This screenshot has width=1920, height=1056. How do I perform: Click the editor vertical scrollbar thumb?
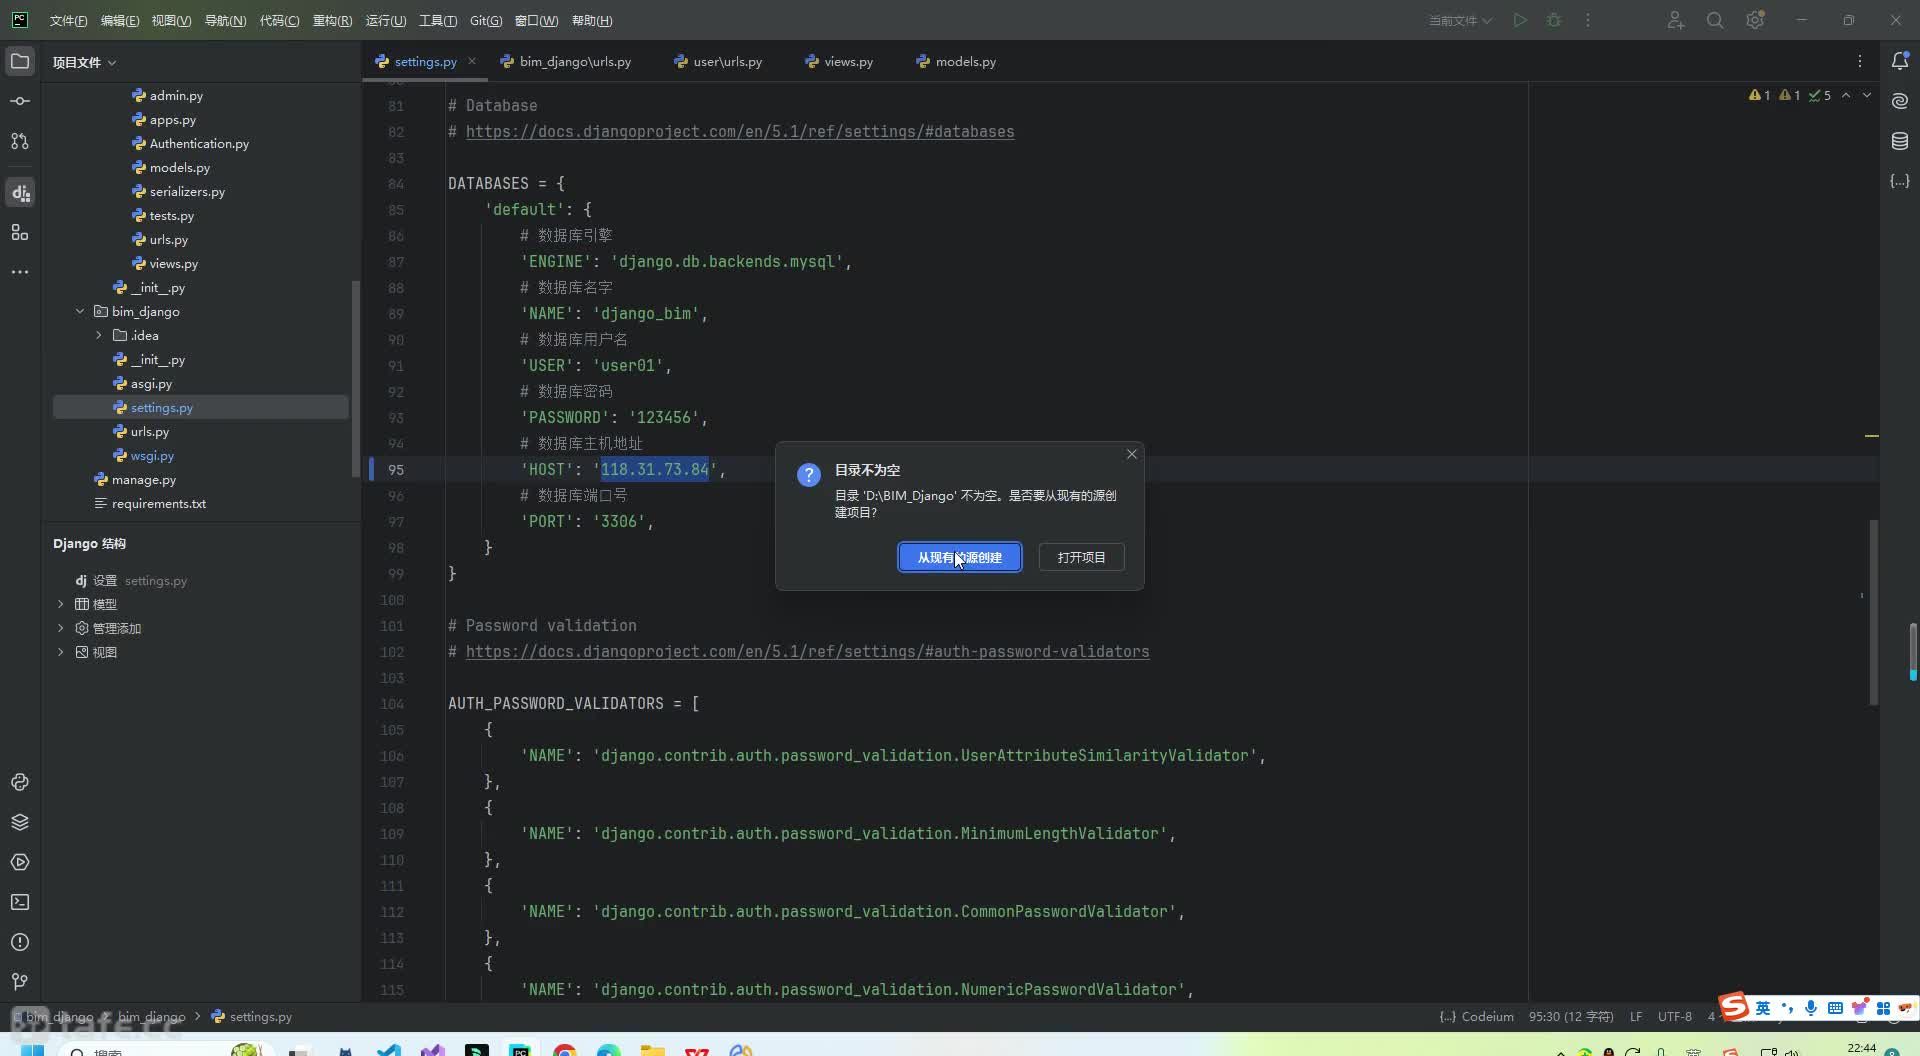coord(1874,612)
